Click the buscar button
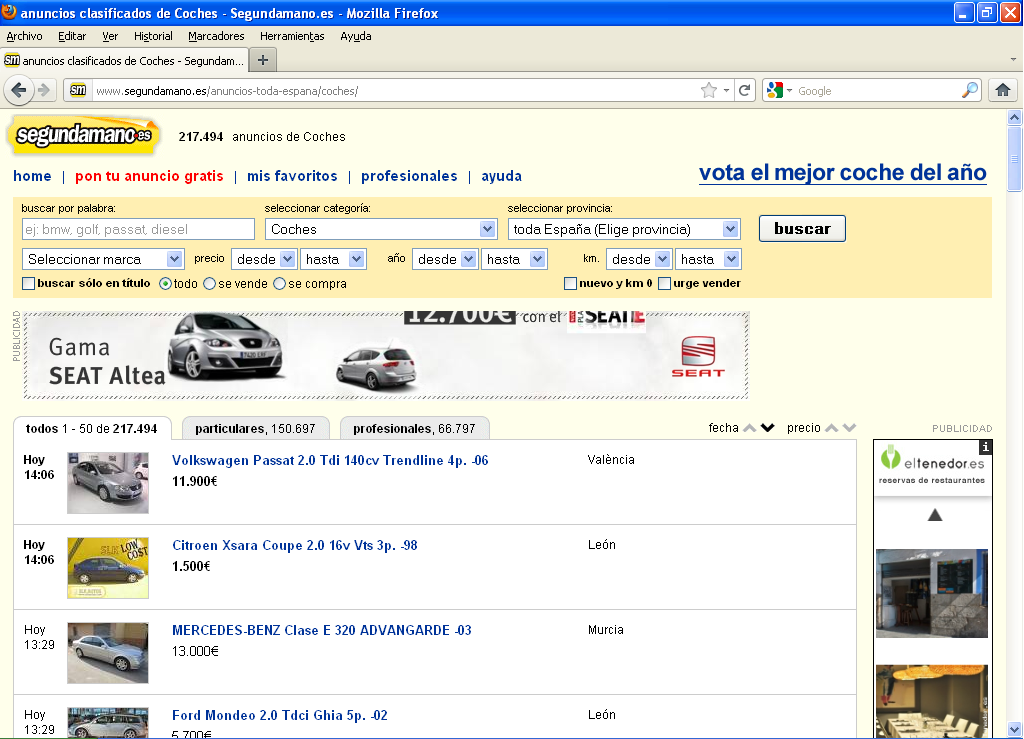Image resolution: width=1024 pixels, height=739 pixels. (802, 228)
